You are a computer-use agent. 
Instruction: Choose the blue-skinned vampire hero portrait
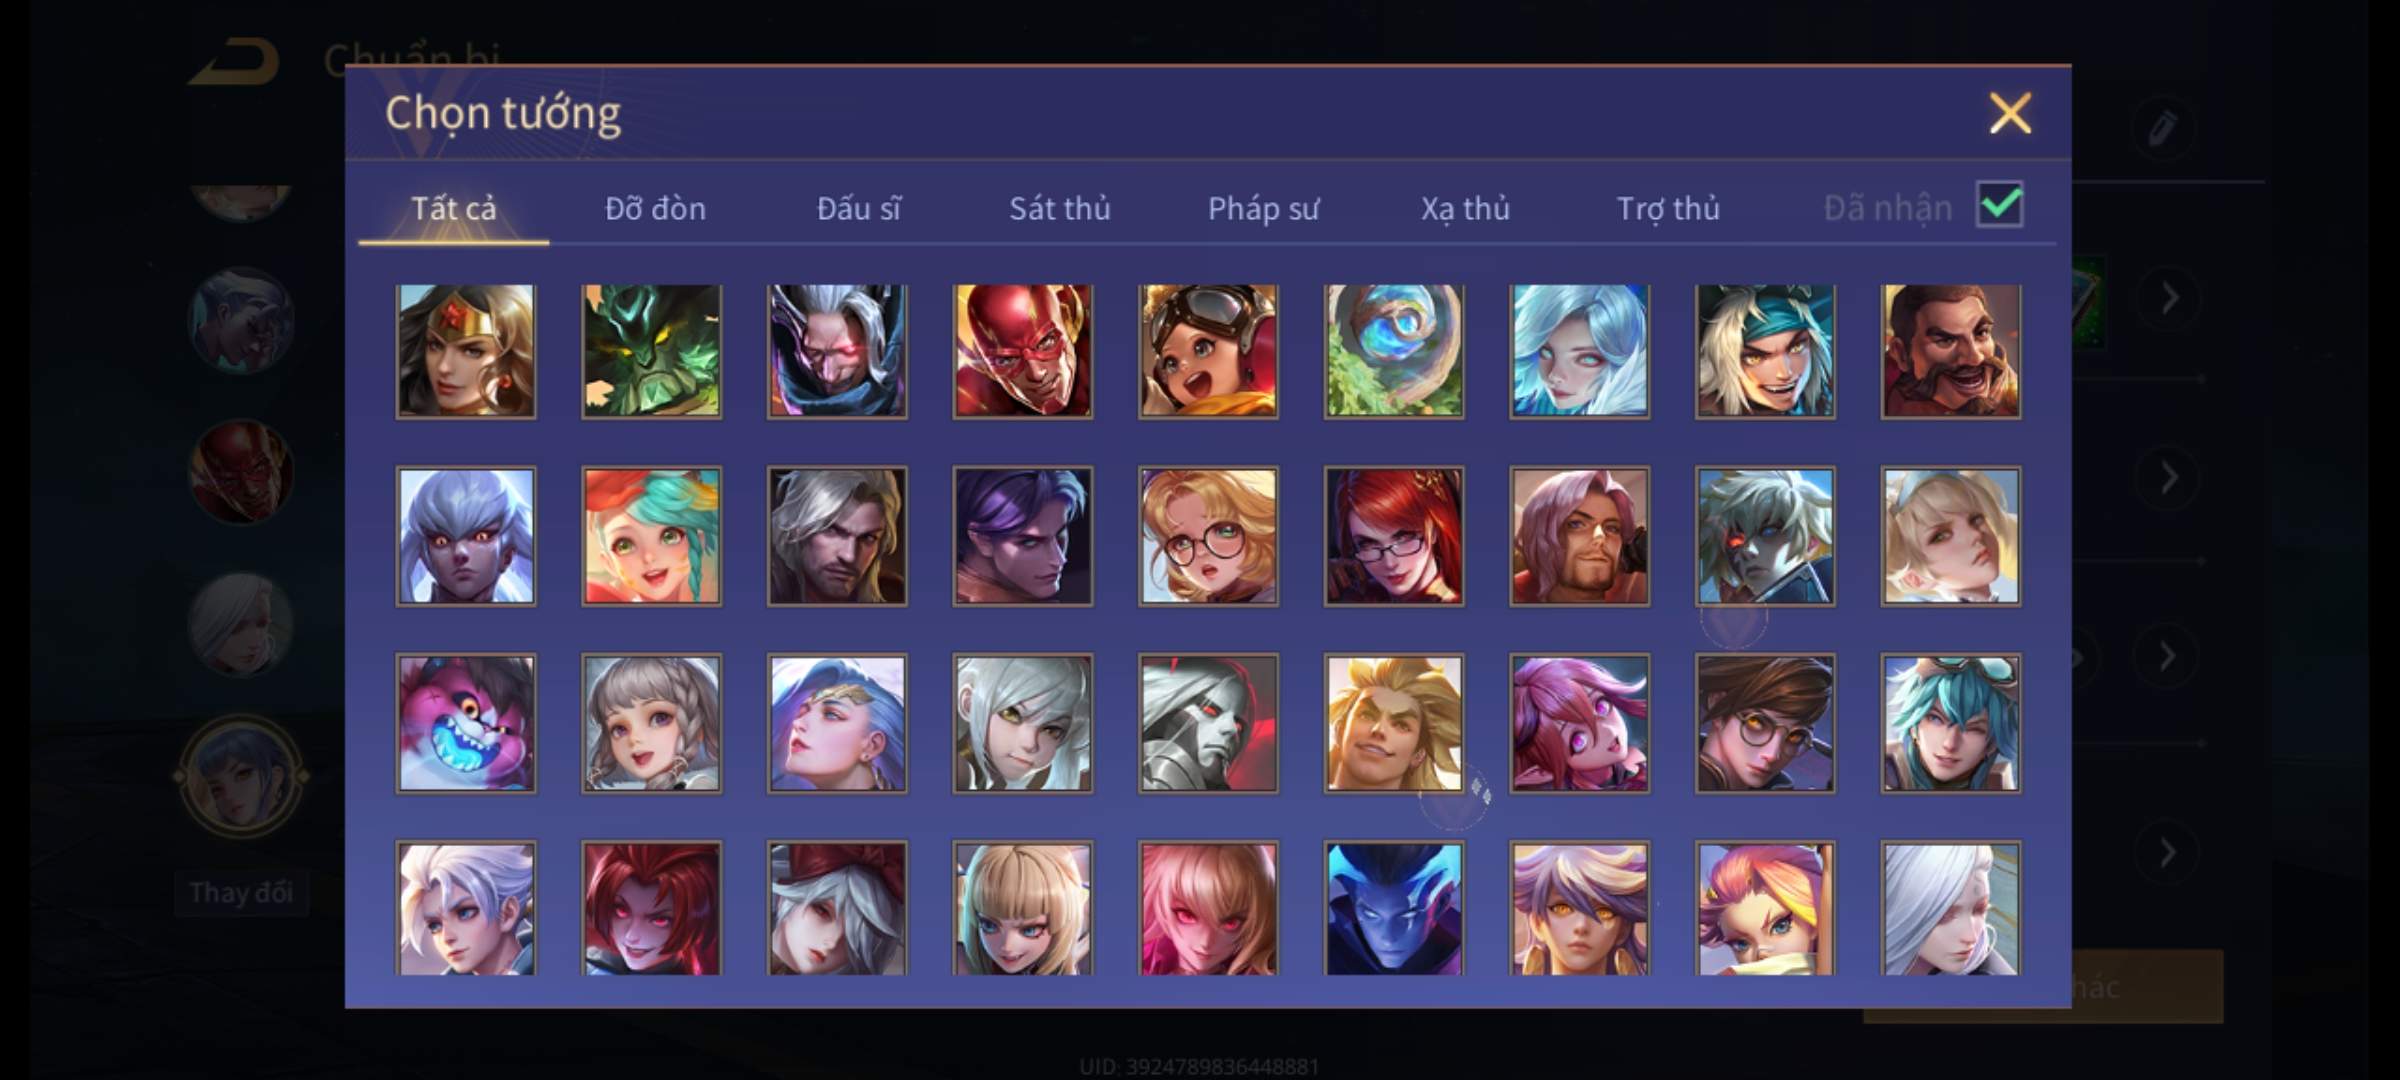pos(1394,909)
